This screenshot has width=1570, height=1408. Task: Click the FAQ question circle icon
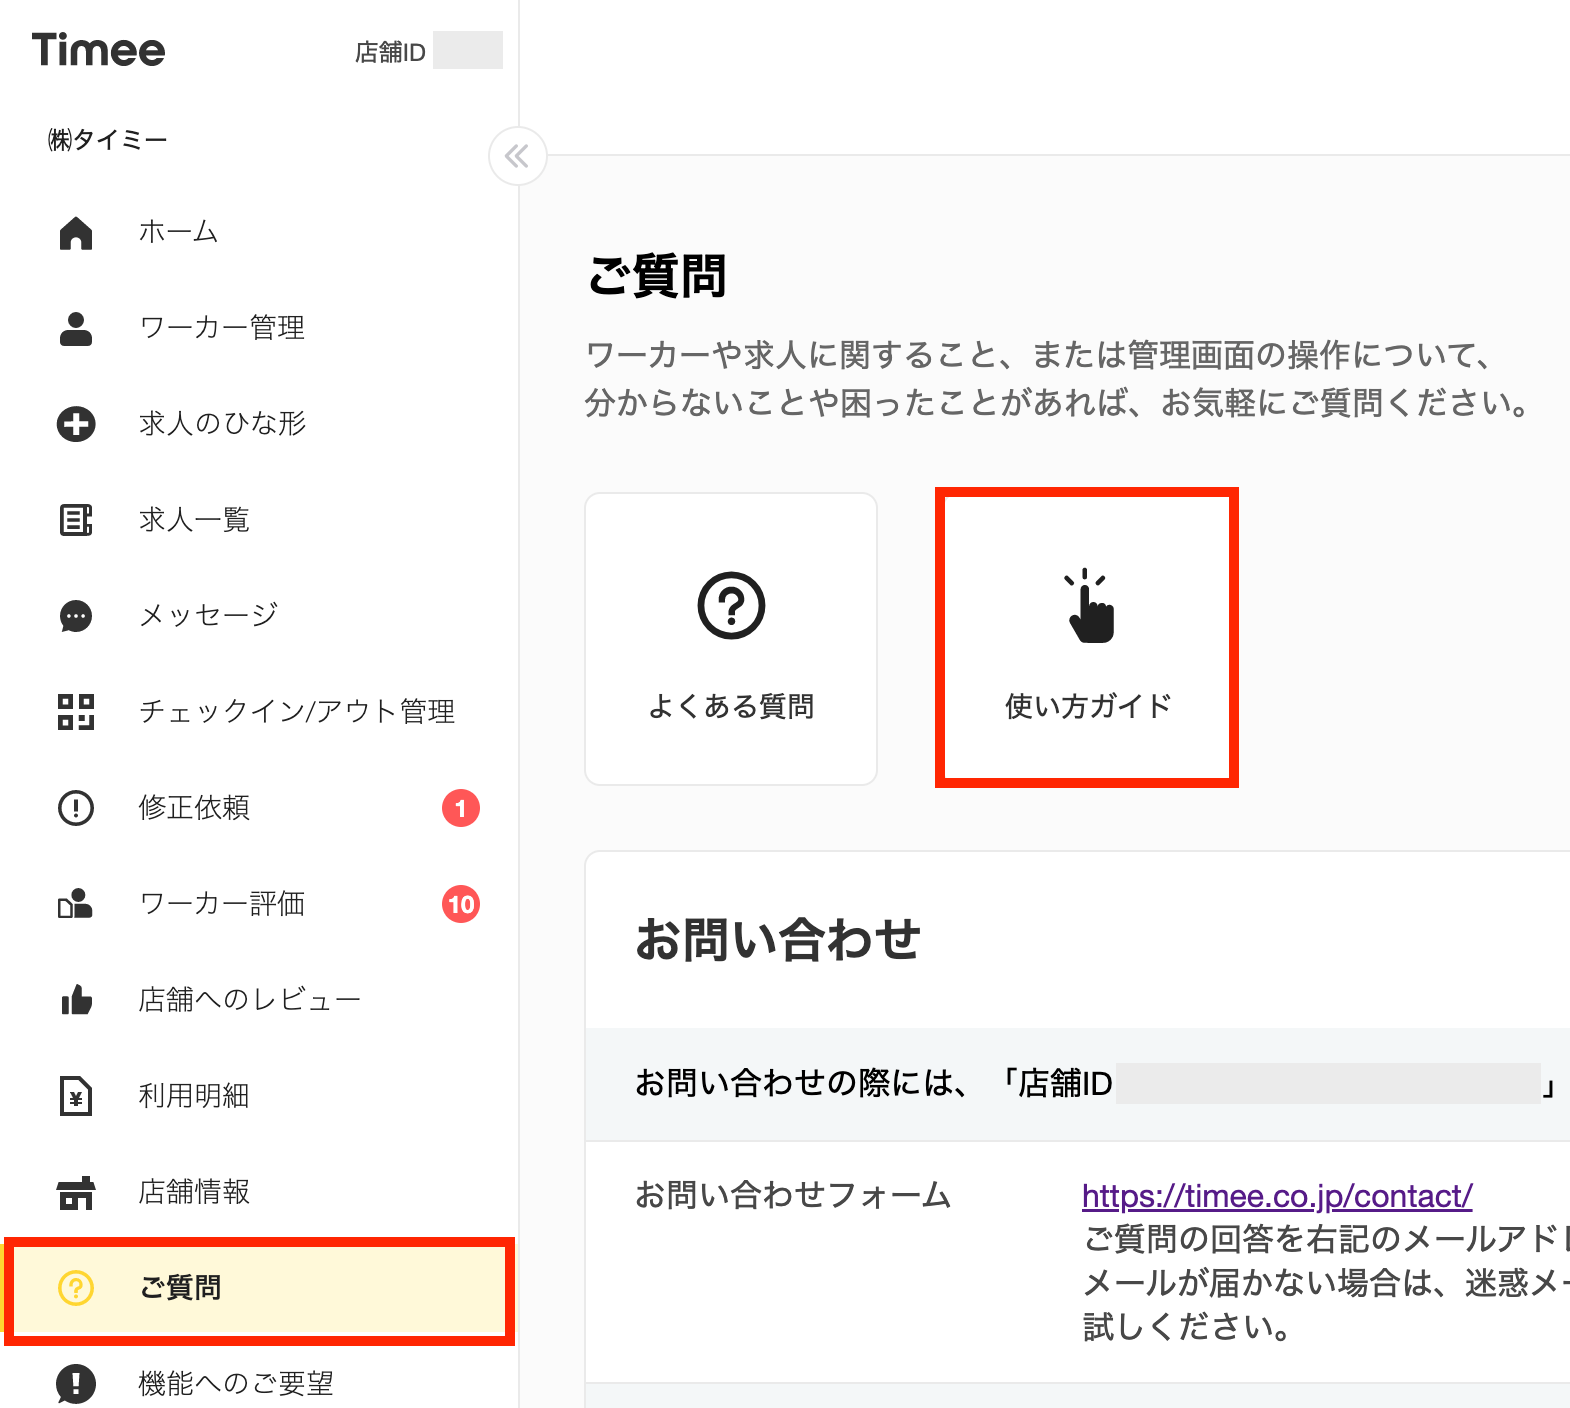[x=731, y=605]
